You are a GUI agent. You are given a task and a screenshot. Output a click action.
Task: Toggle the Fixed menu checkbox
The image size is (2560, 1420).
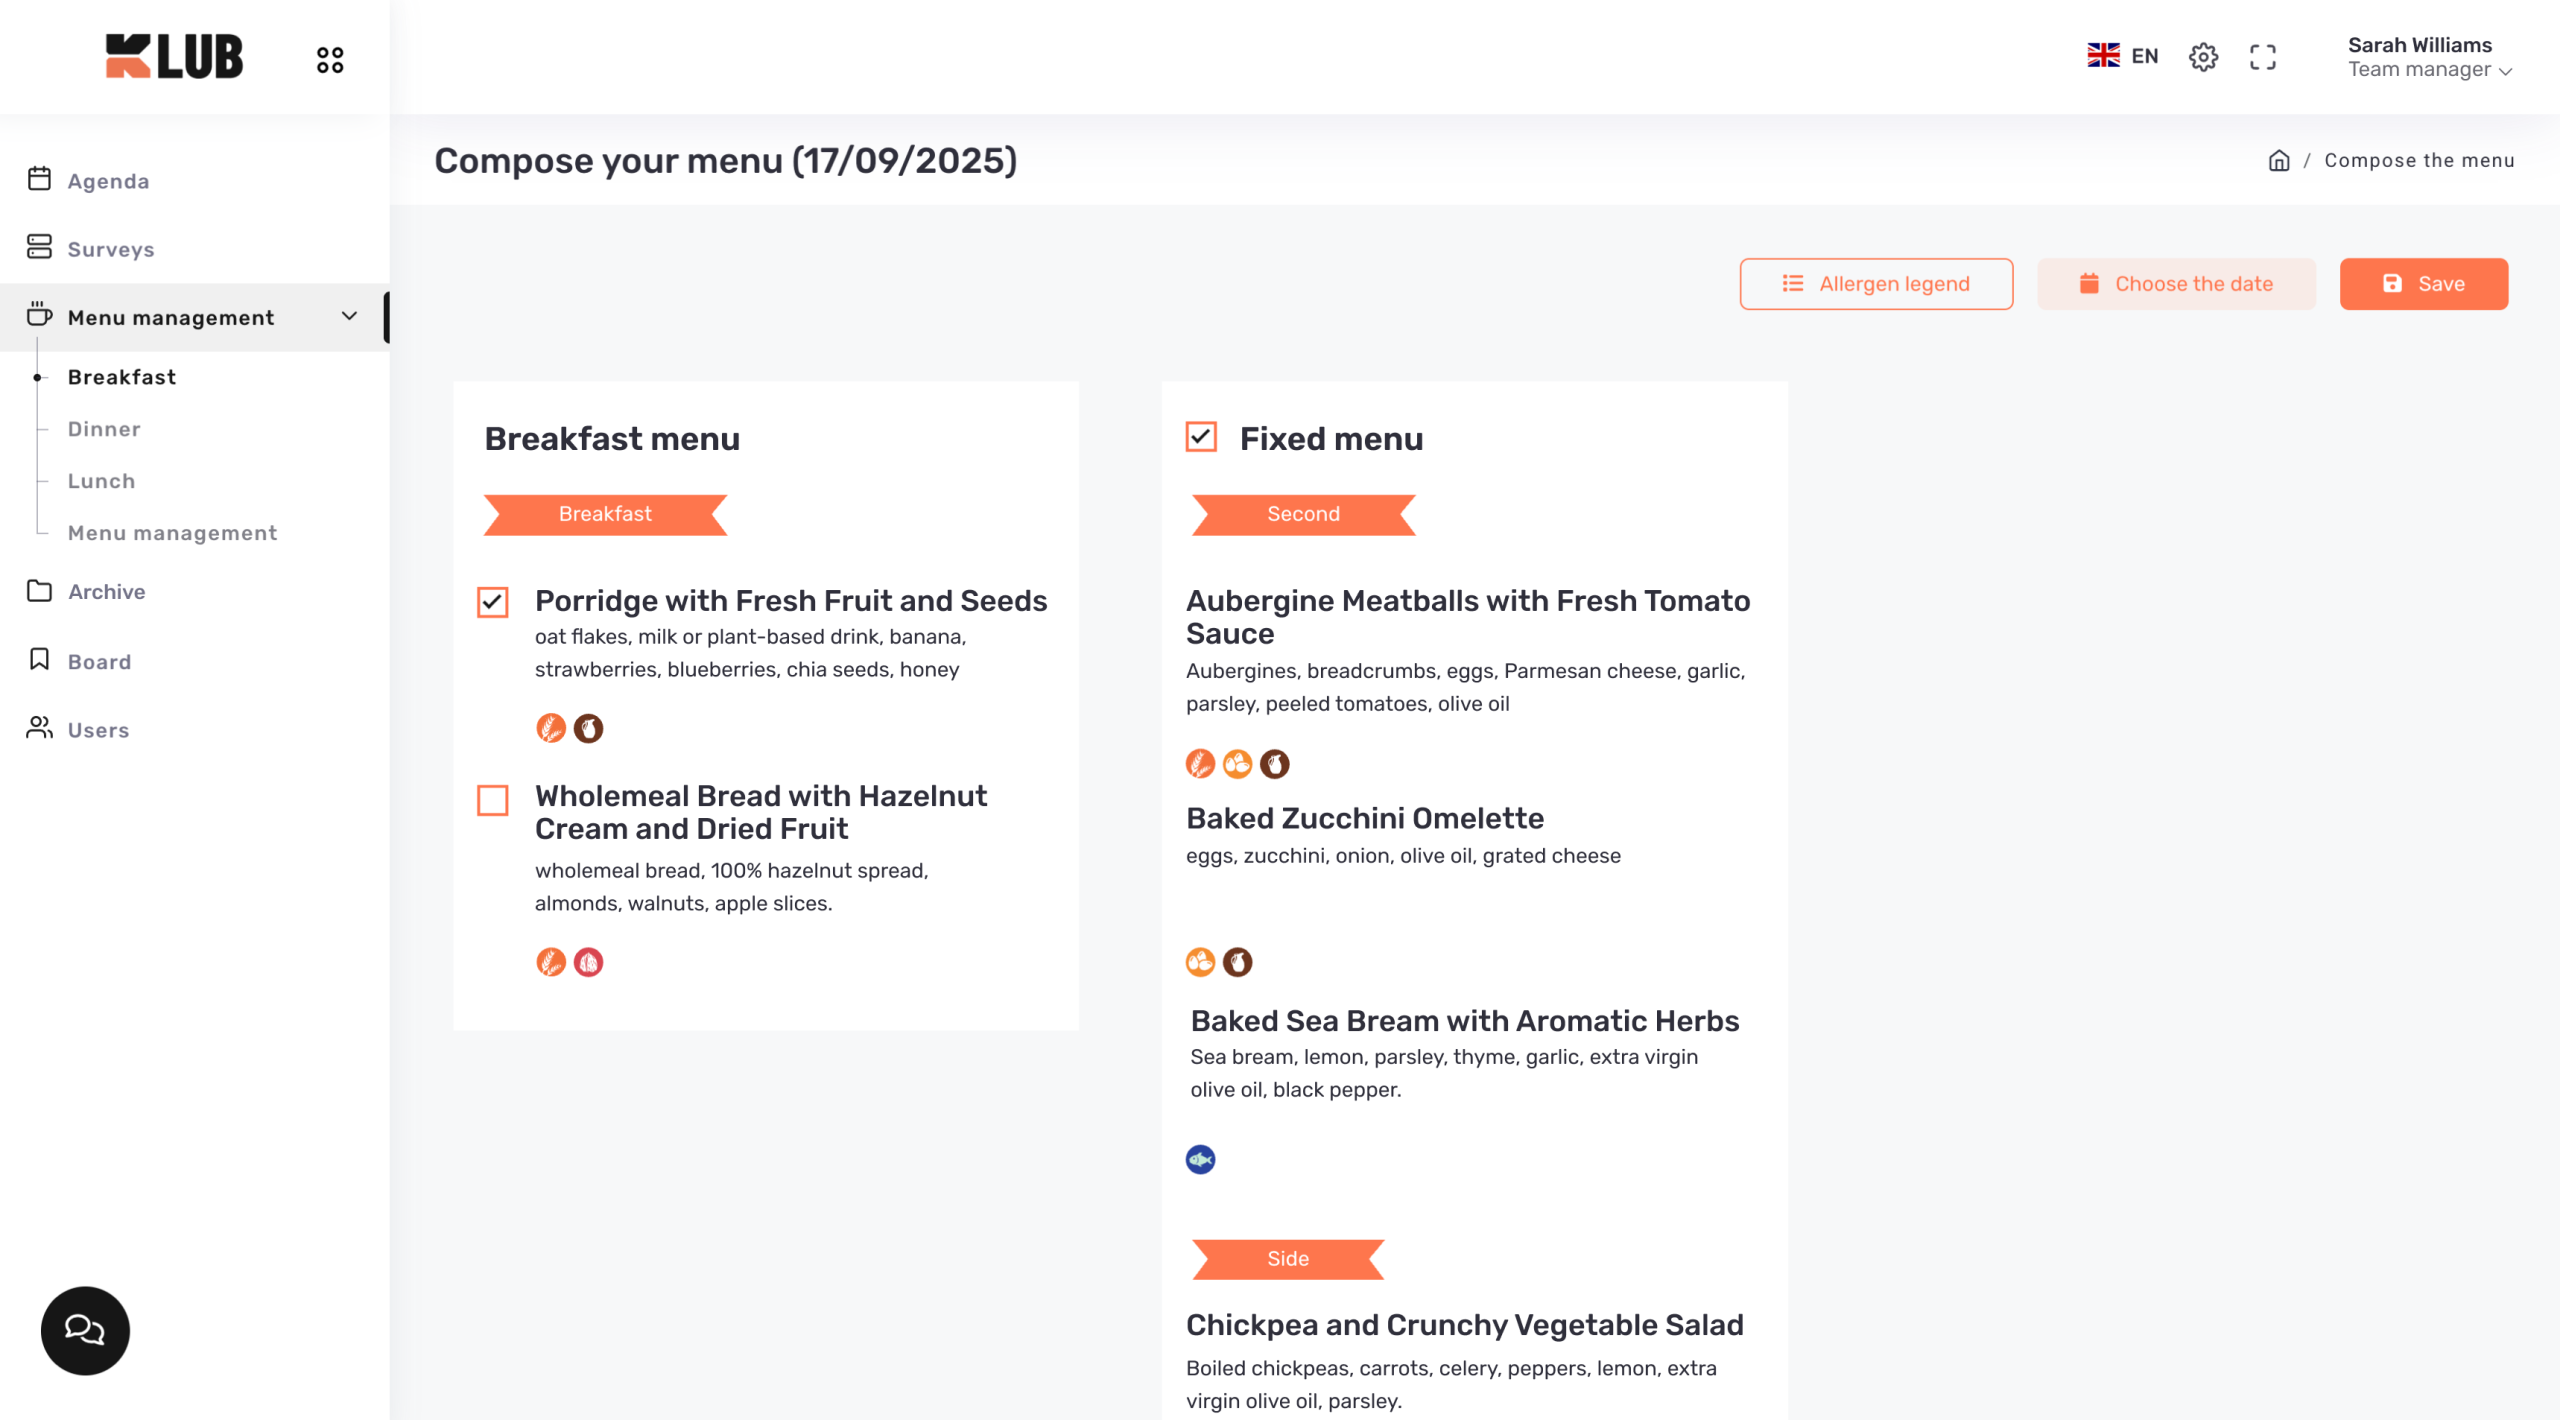(1201, 437)
